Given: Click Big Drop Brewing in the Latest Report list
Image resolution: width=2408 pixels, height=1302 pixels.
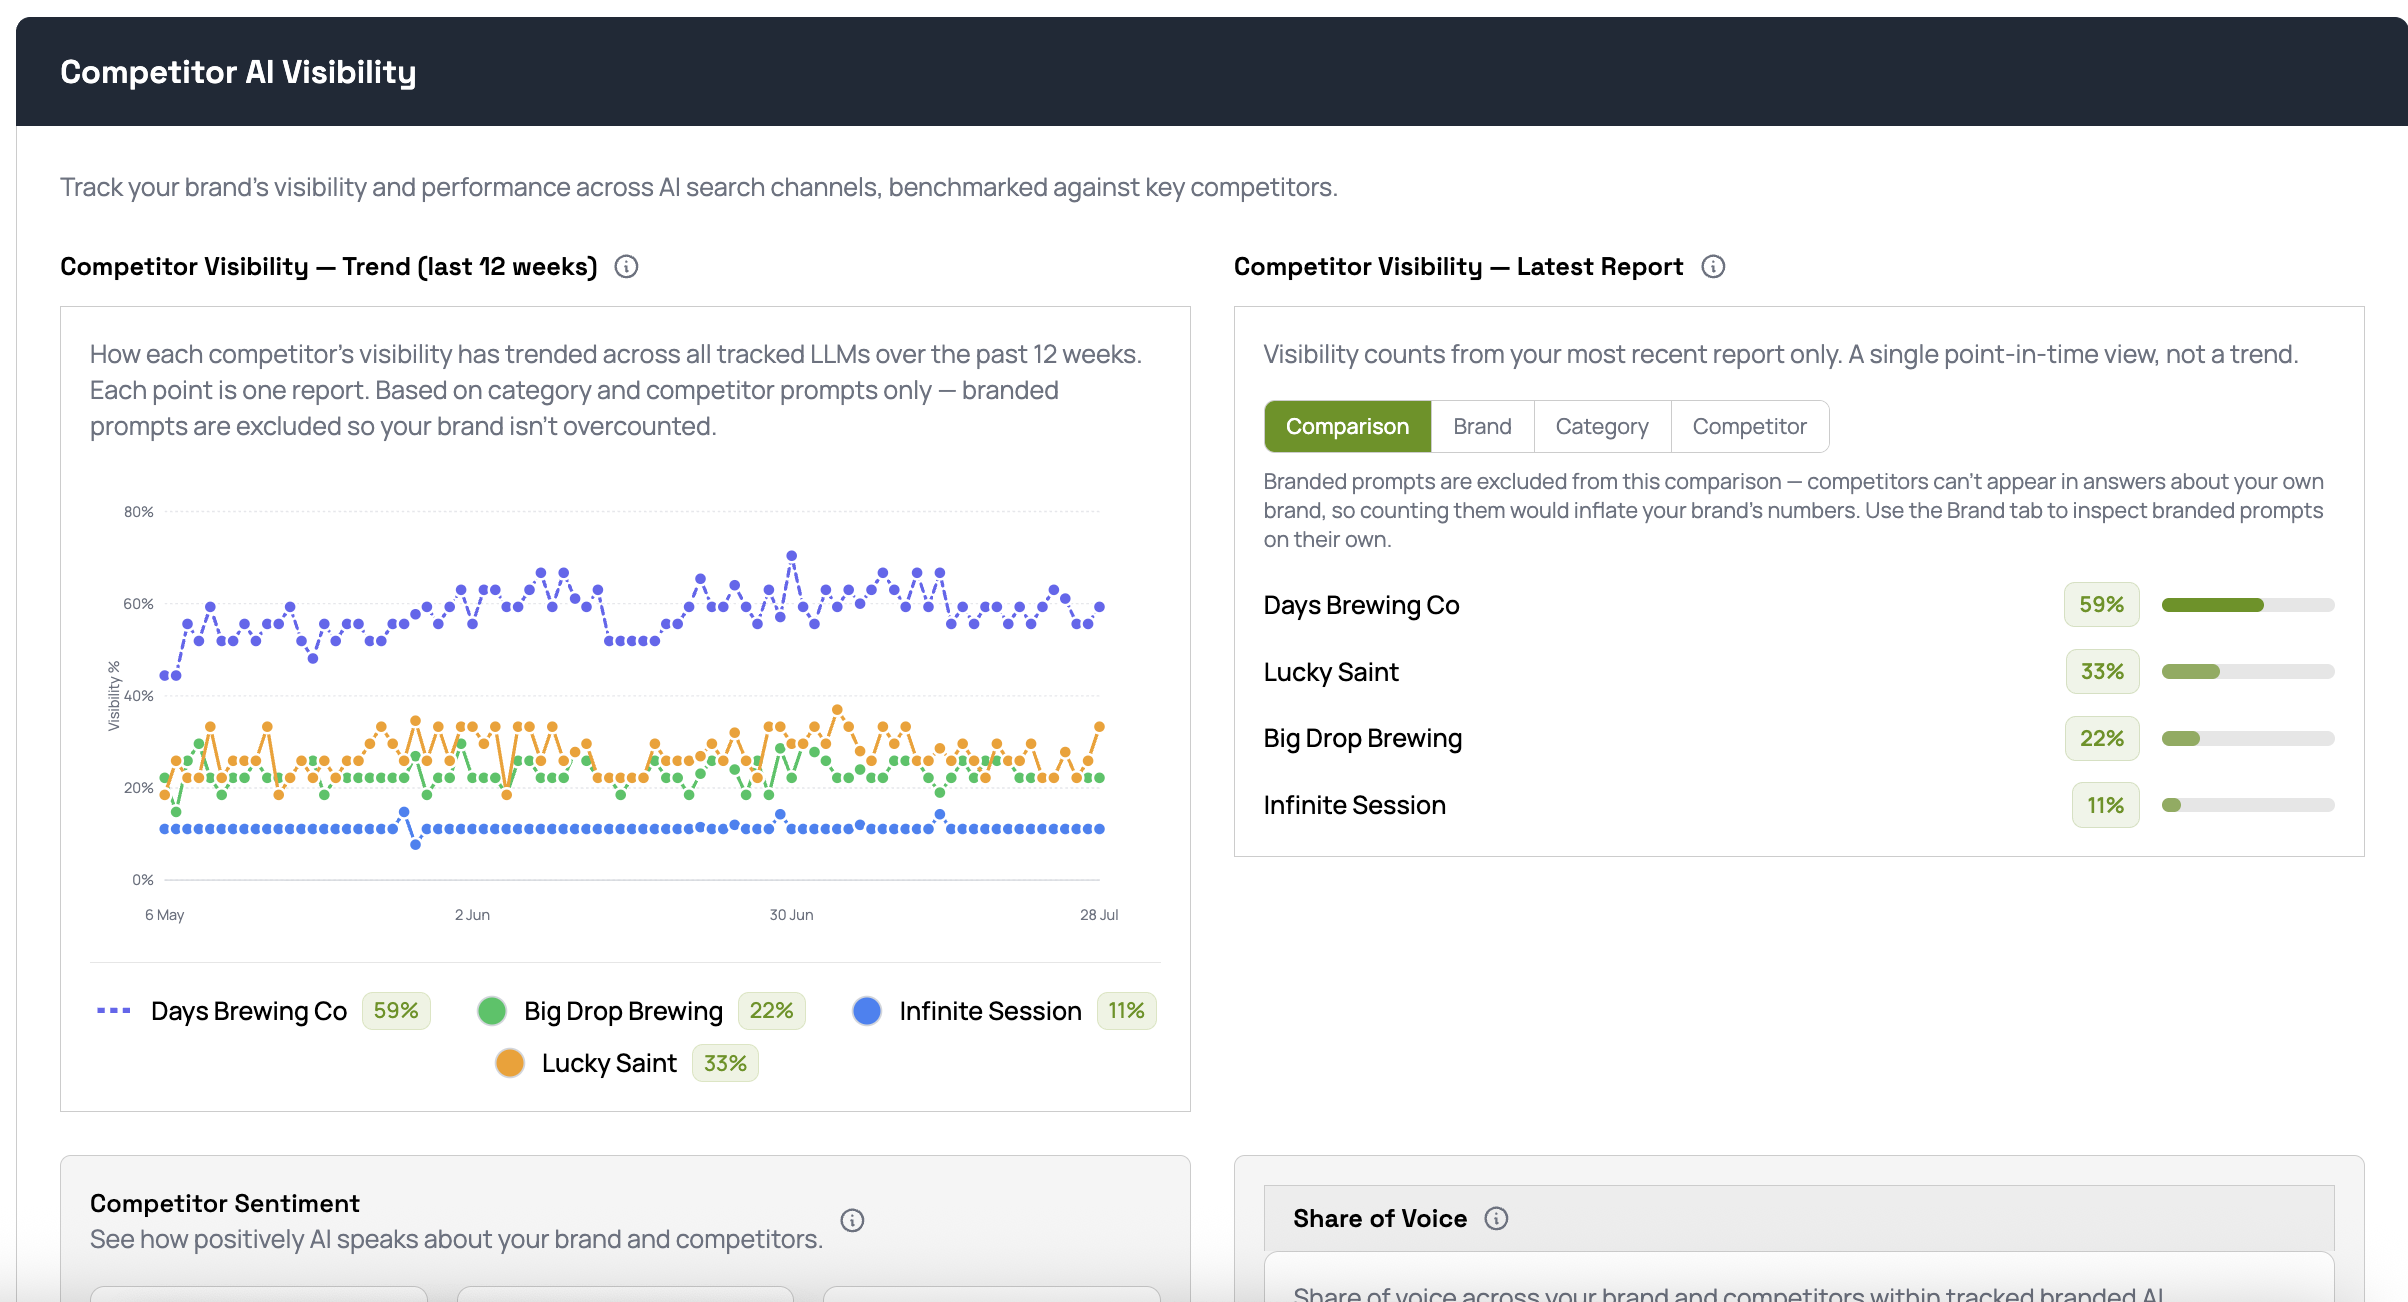Looking at the screenshot, I should [1363, 739].
